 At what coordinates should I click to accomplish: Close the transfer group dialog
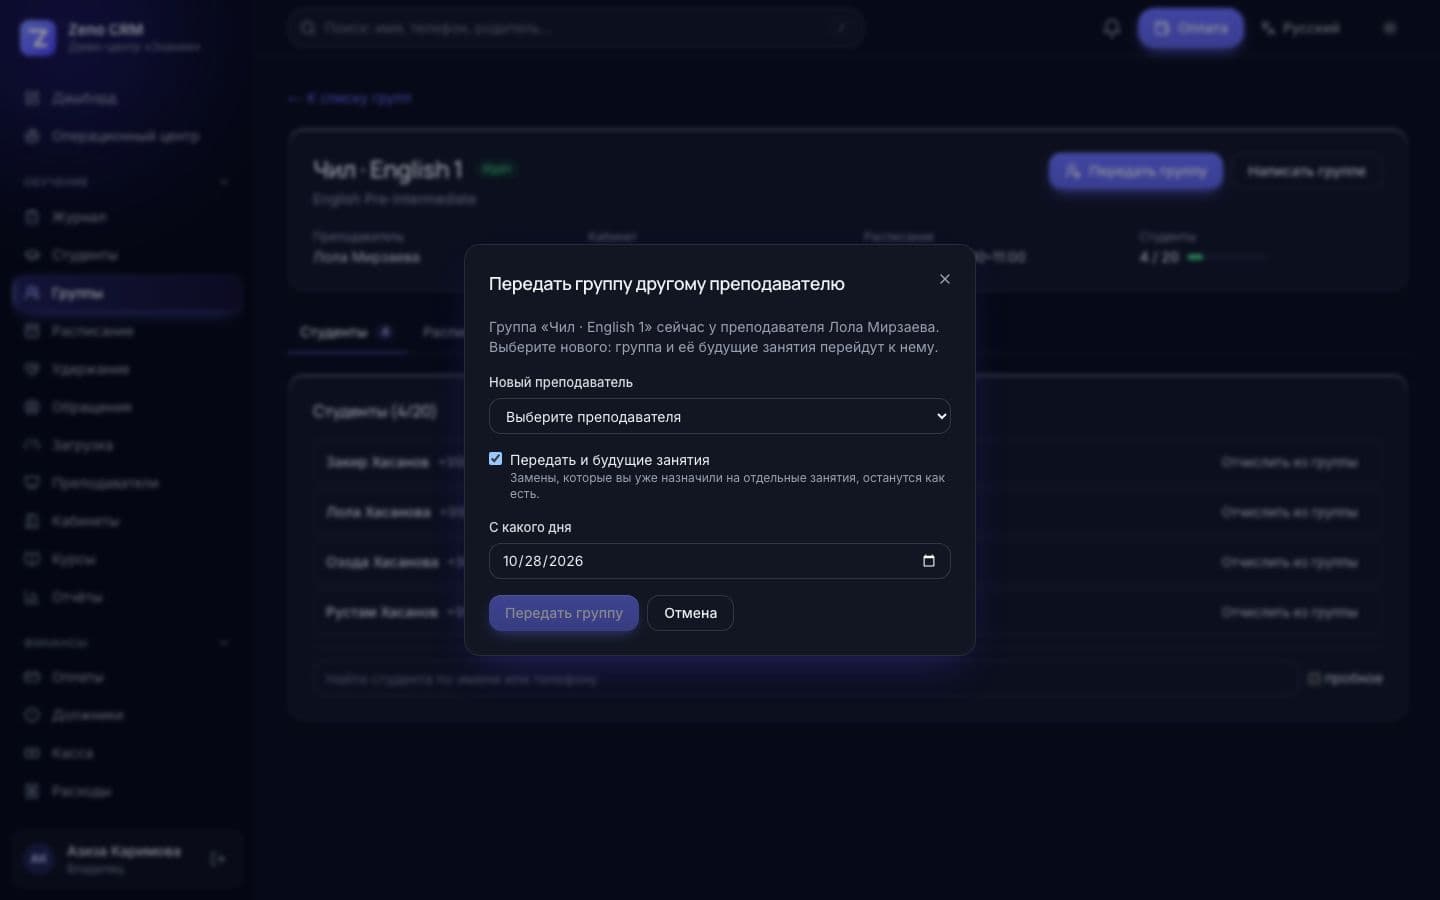coord(945,279)
